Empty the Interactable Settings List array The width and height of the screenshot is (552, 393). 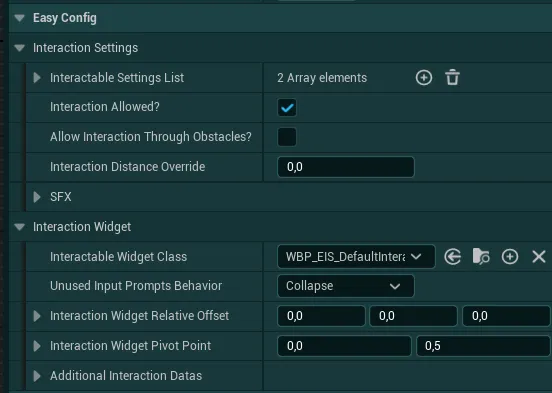click(x=452, y=77)
